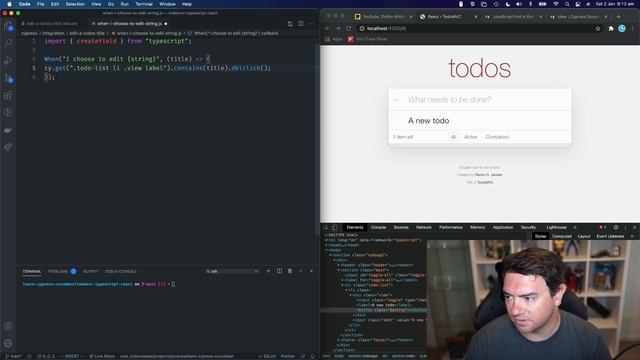640x360 pixels.
Task: Switch to the PROBLEMS panel tab
Action: (x=58, y=271)
